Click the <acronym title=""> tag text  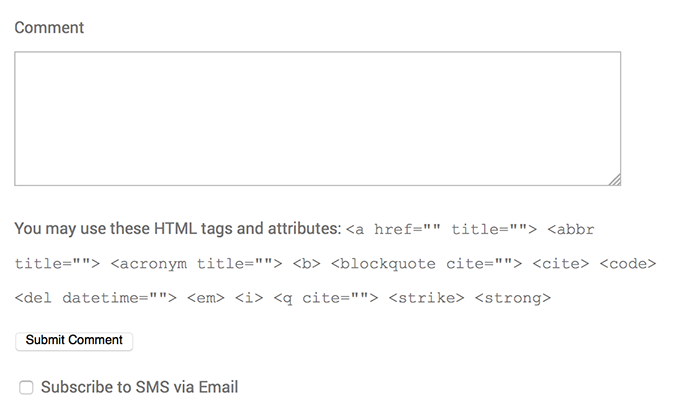(196, 264)
